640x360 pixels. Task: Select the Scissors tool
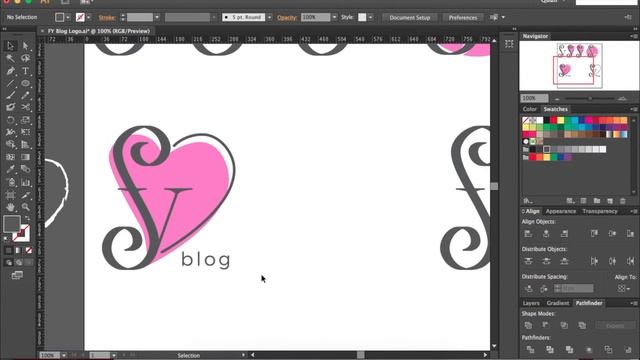tap(25, 107)
